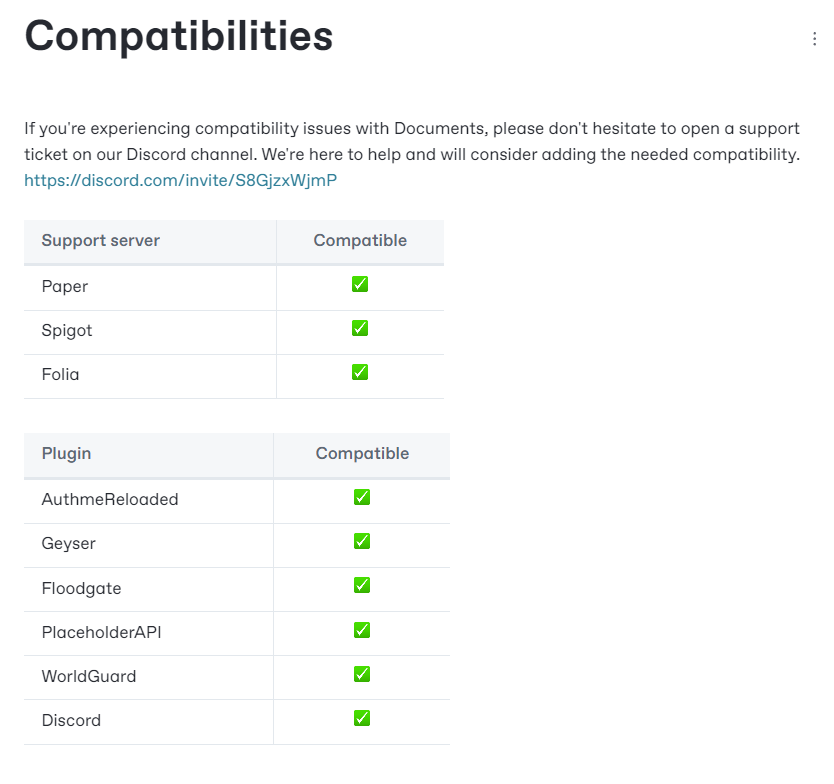This screenshot has height=784, width=834.
Task: Open the Discord invite link
Action: 180,180
